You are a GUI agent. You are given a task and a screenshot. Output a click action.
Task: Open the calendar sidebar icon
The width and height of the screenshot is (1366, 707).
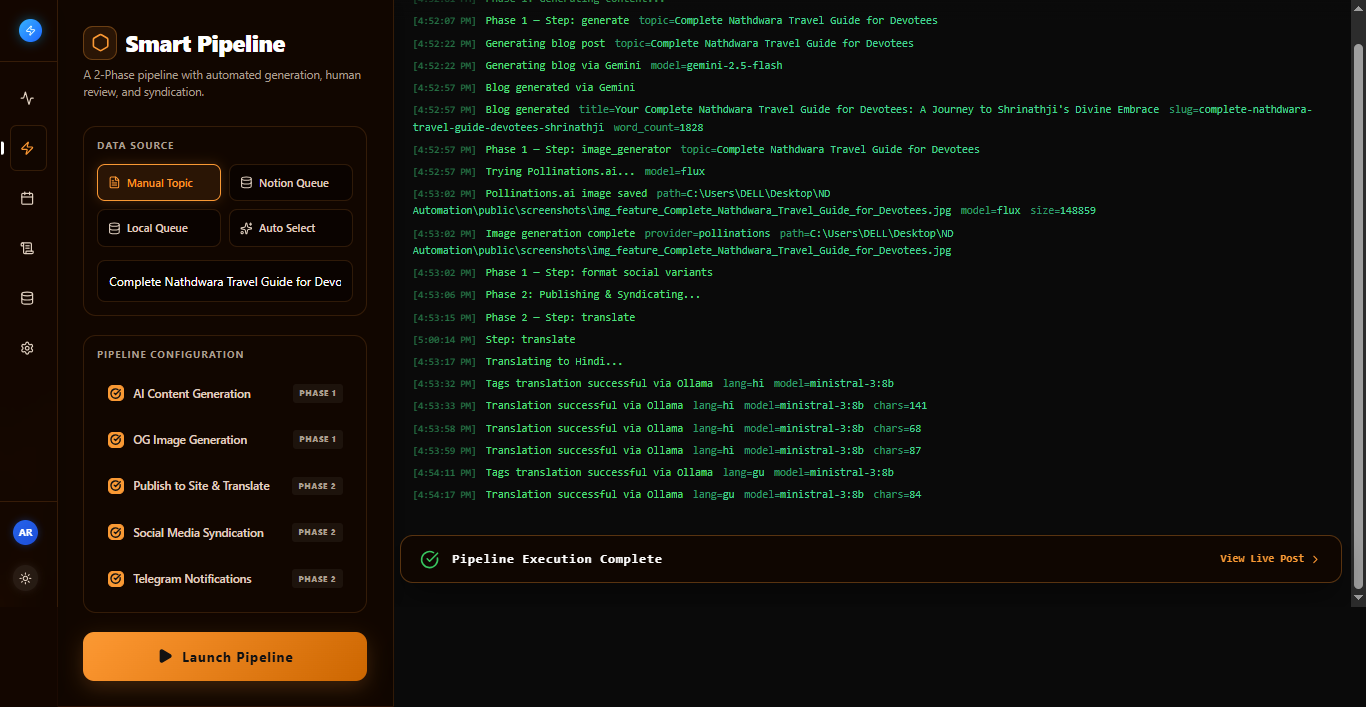28,198
